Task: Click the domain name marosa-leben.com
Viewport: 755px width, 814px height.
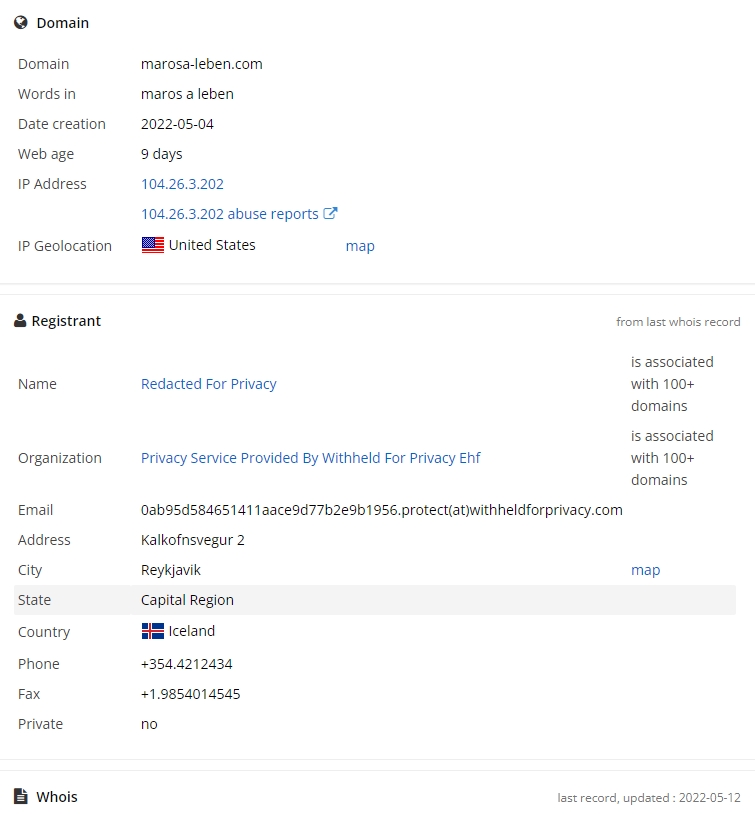Action: [201, 64]
